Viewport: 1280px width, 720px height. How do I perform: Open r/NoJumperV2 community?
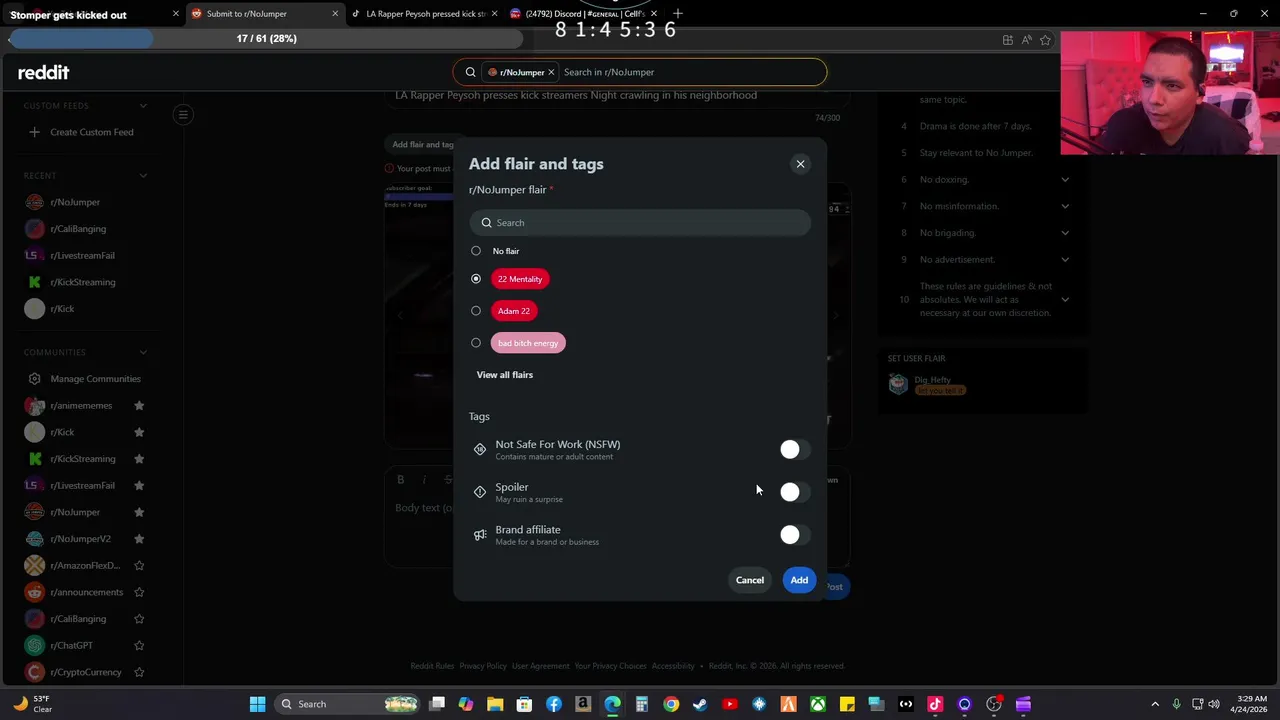coord(81,539)
